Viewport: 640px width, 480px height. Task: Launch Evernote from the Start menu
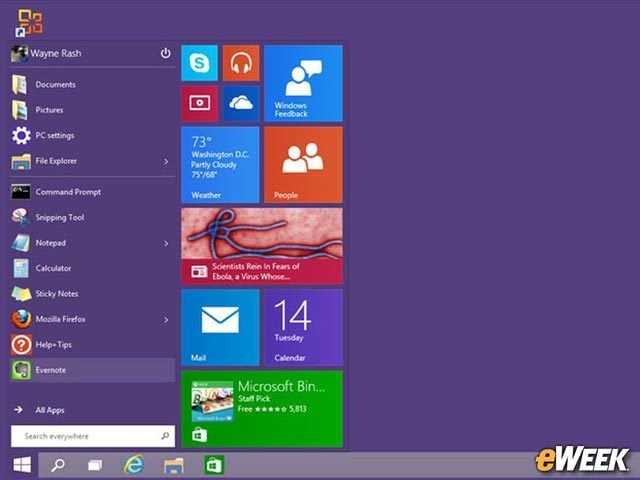92,370
